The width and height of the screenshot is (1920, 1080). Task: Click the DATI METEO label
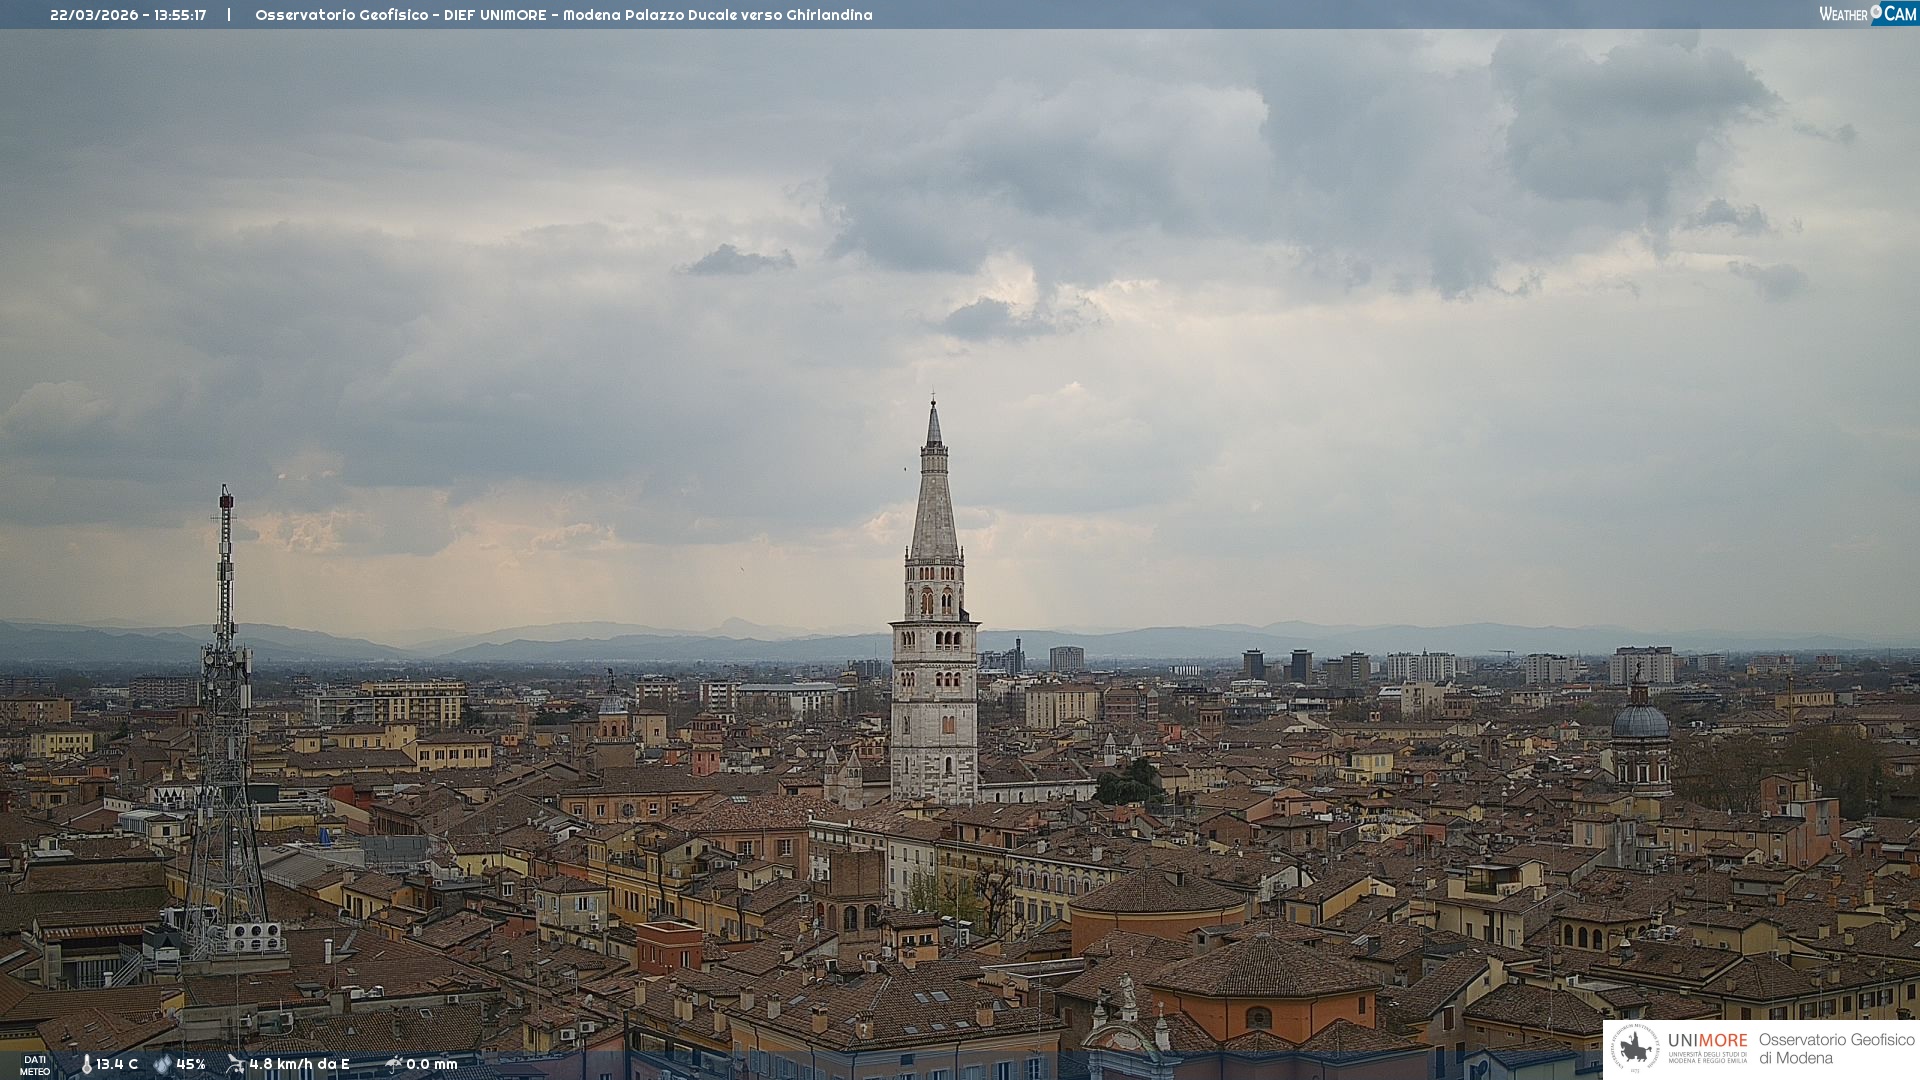35,1065
